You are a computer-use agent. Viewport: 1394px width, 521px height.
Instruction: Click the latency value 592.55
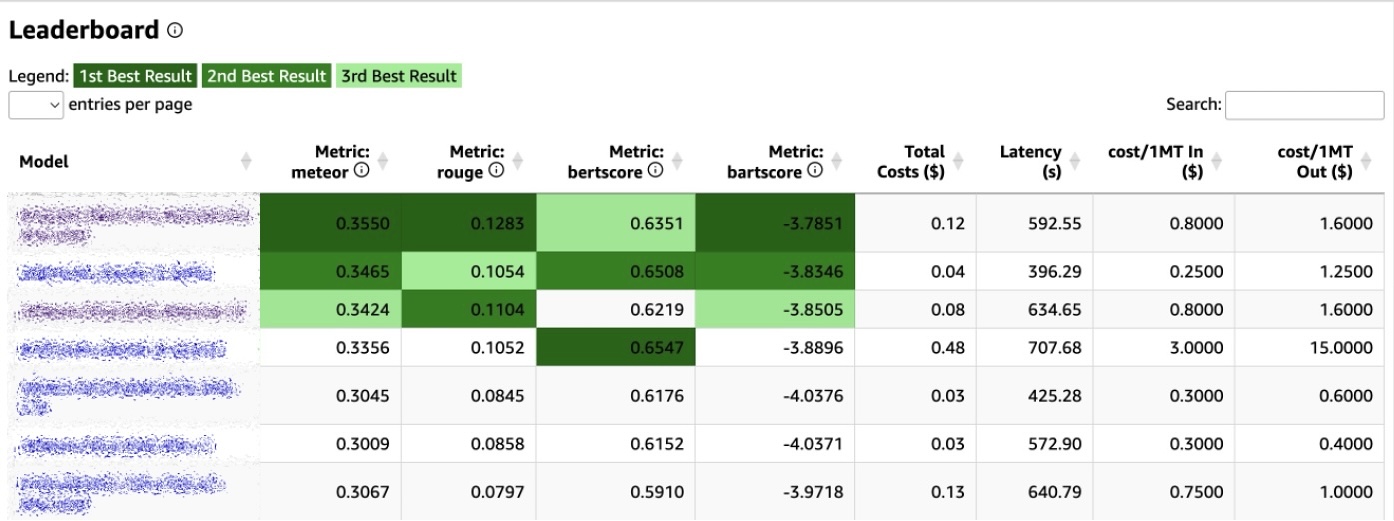click(1055, 223)
